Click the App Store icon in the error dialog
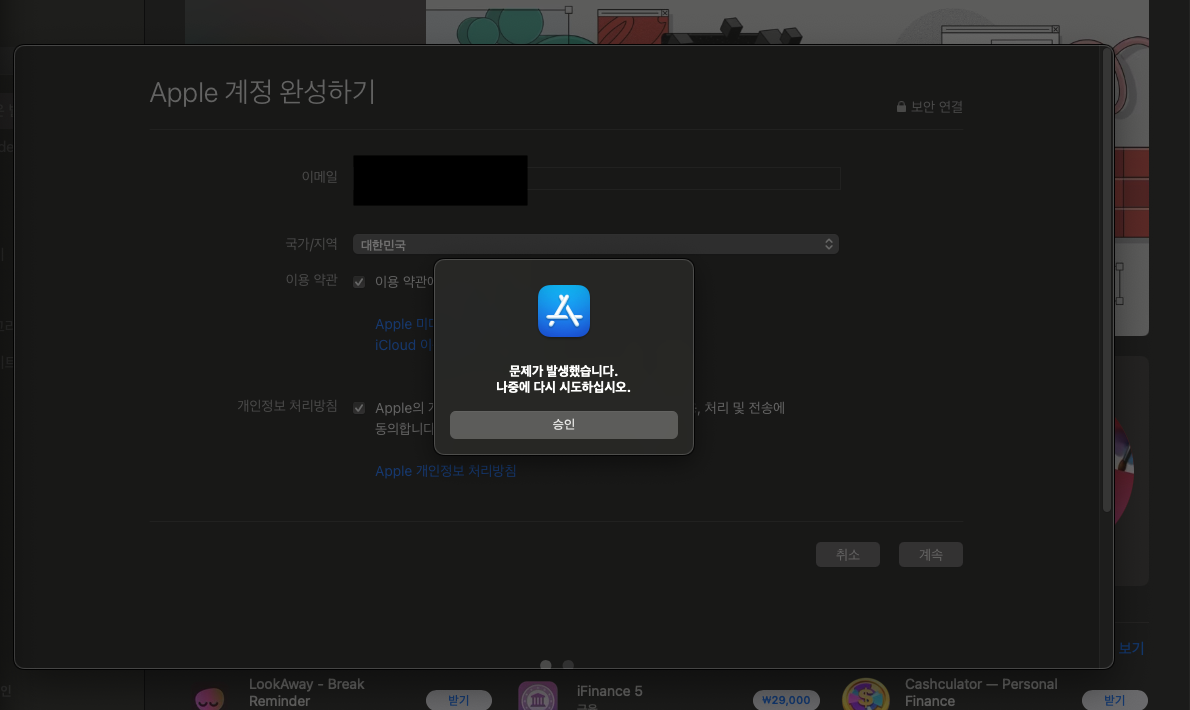 (x=564, y=311)
